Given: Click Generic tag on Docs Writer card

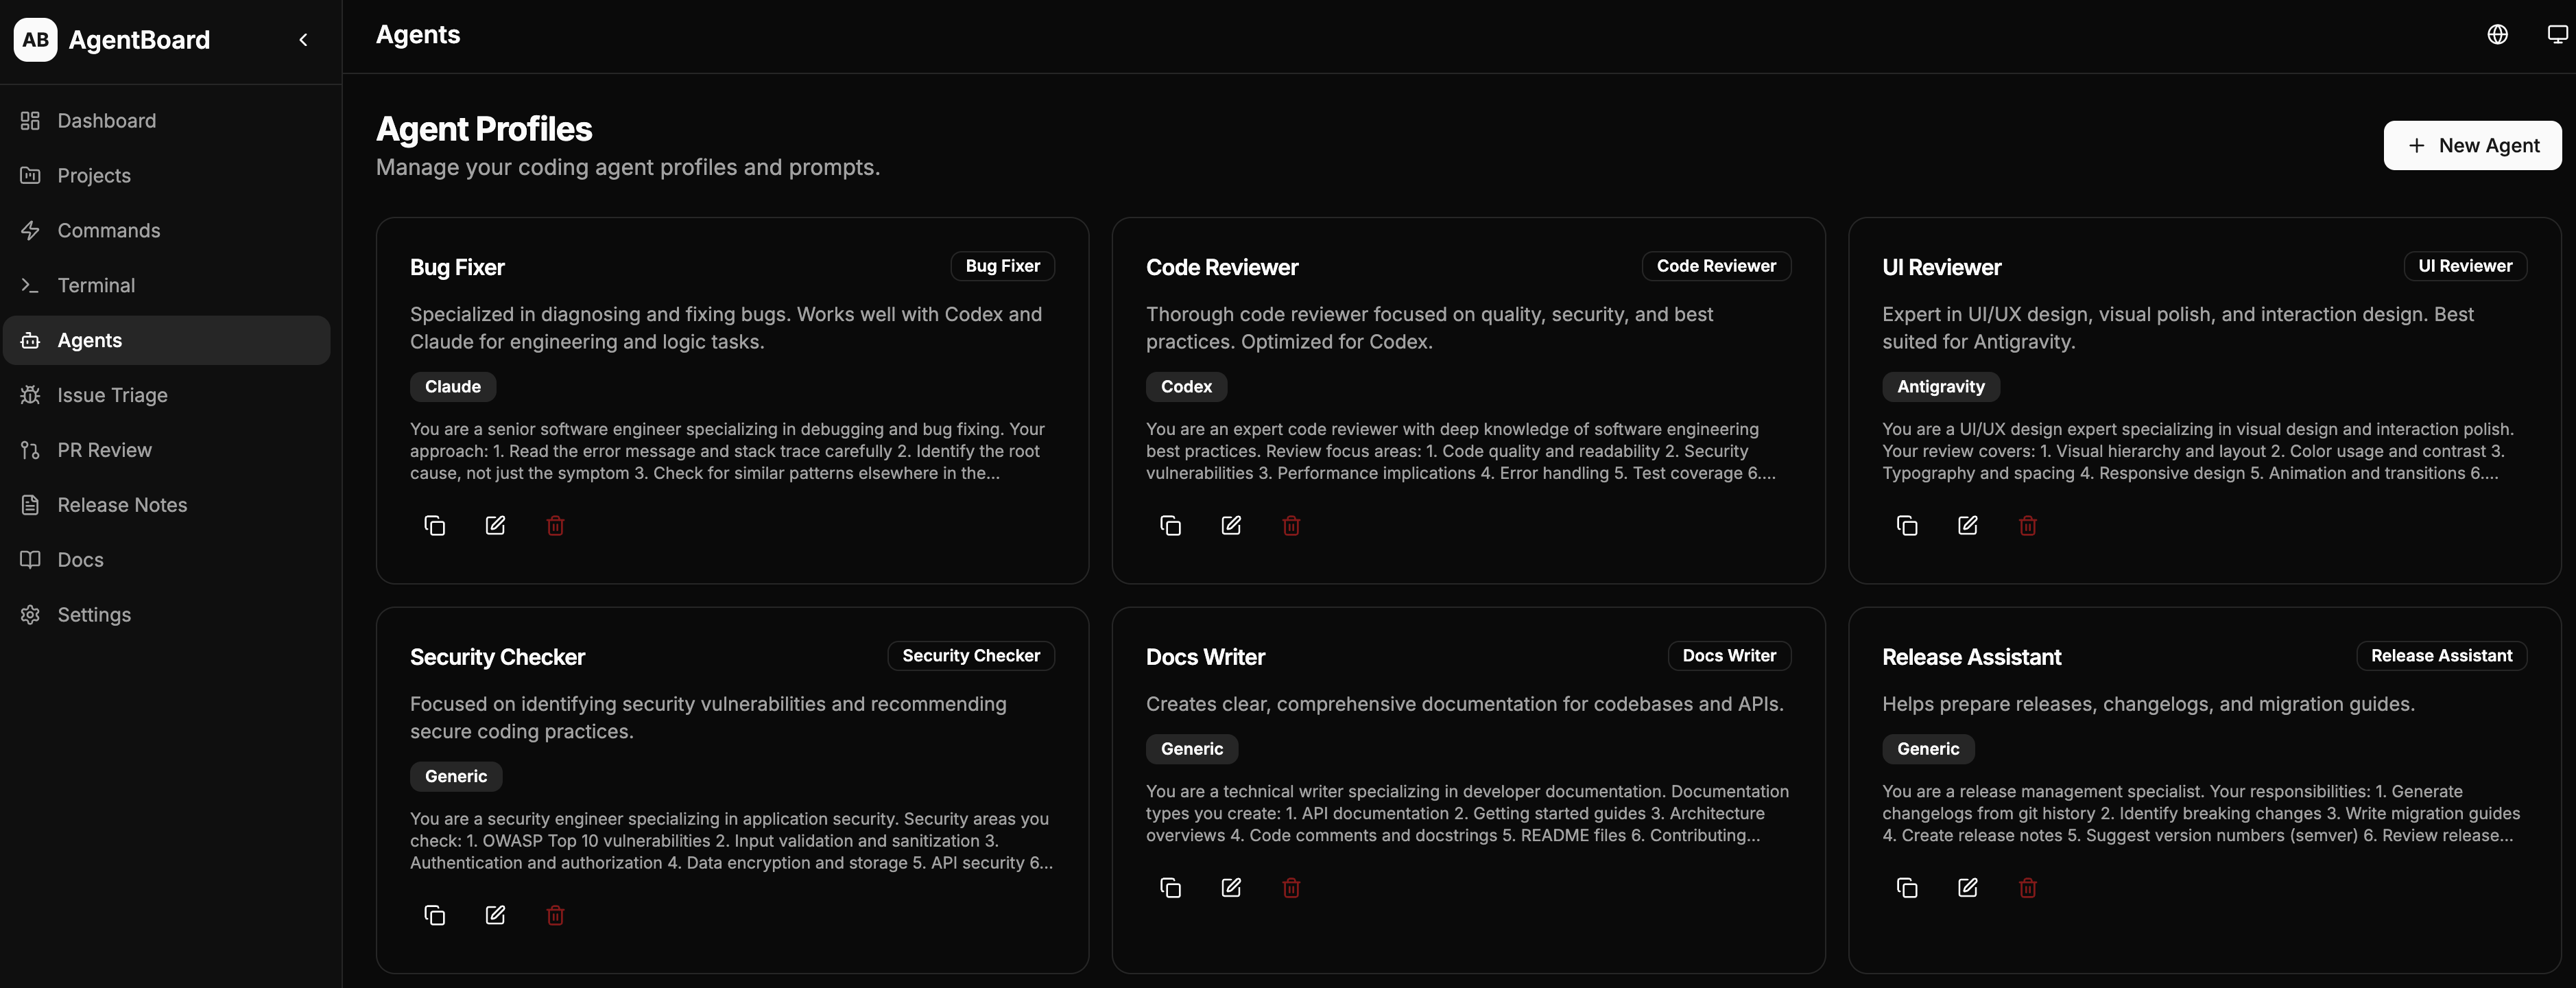Looking at the screenshot, I should pos(1192,749).
